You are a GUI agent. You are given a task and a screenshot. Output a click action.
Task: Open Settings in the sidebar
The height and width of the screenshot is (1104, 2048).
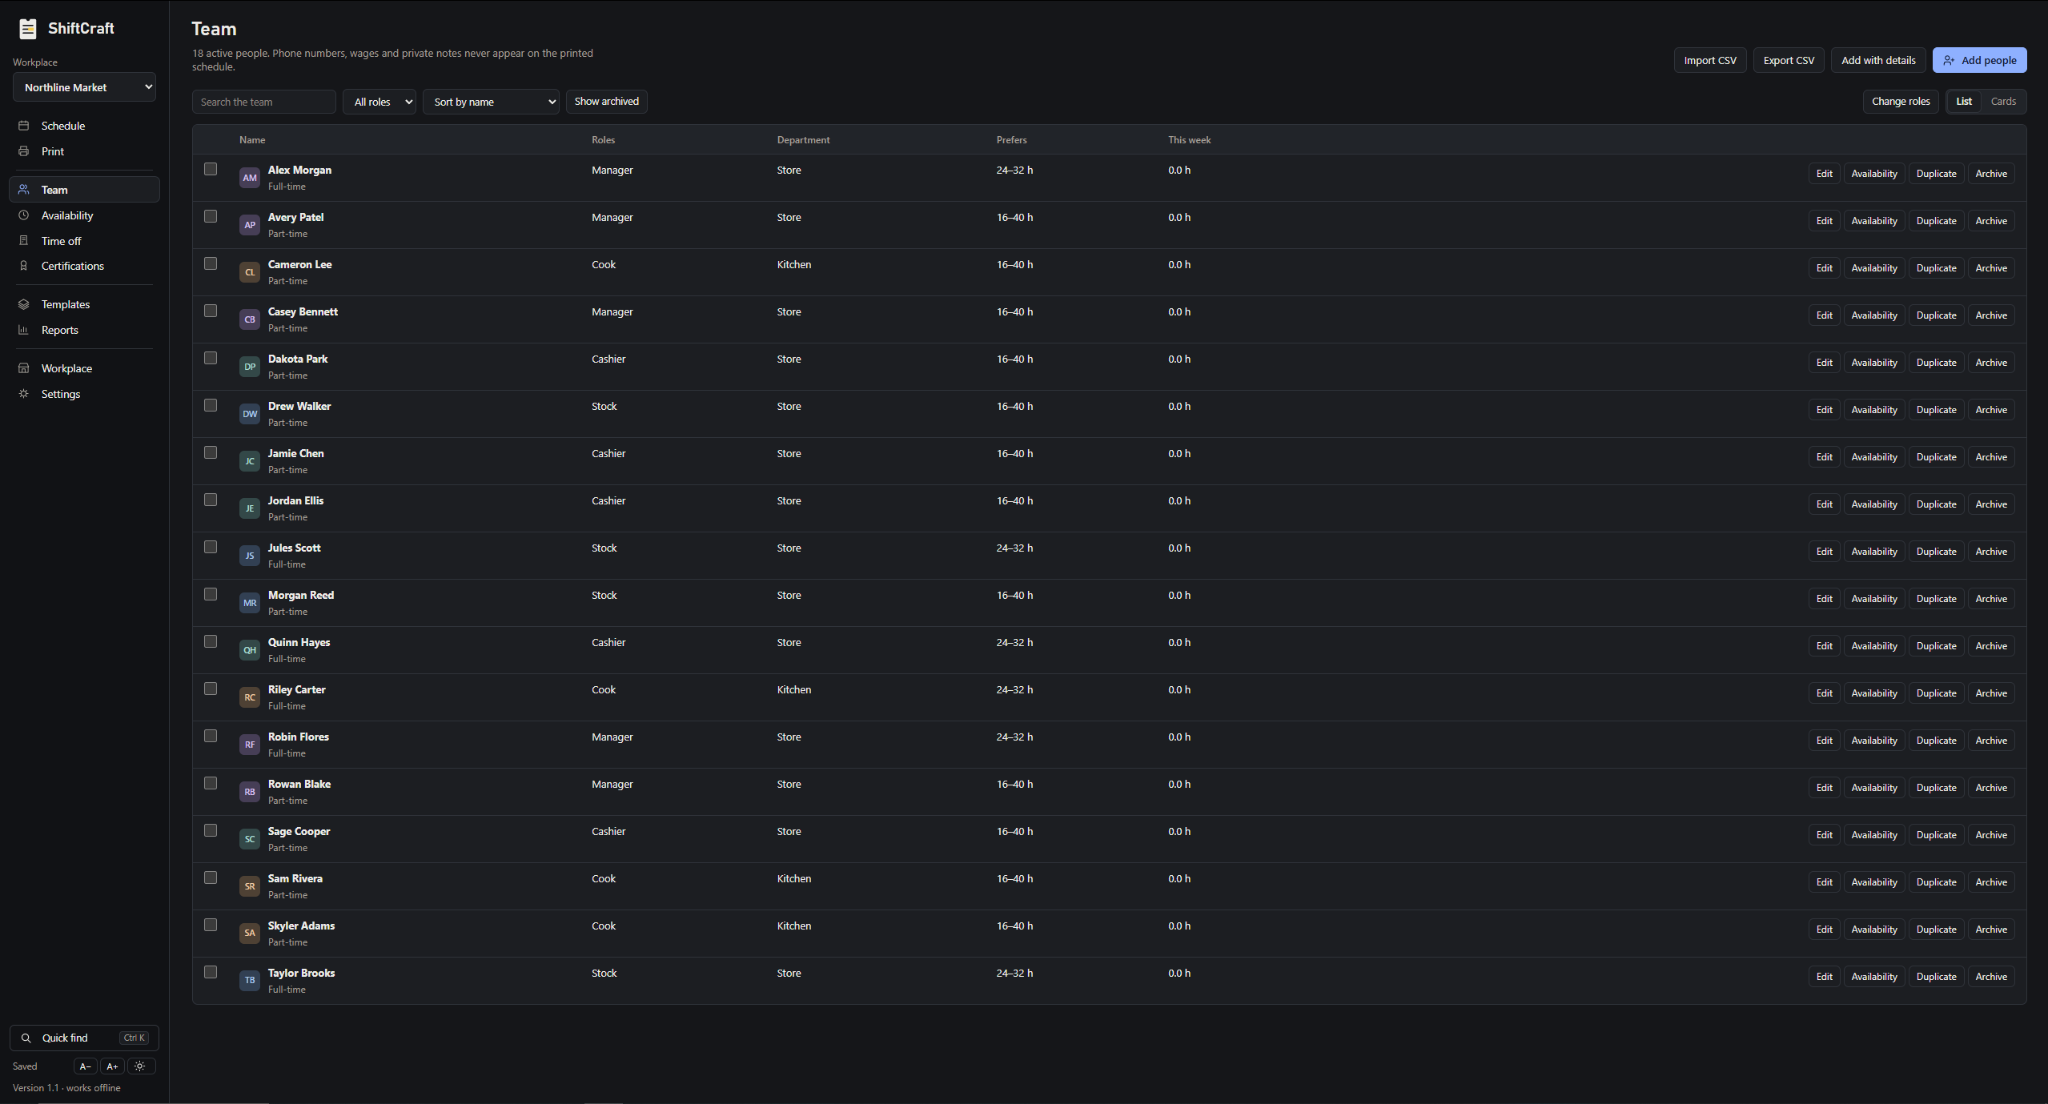click(x=84, y=394)
